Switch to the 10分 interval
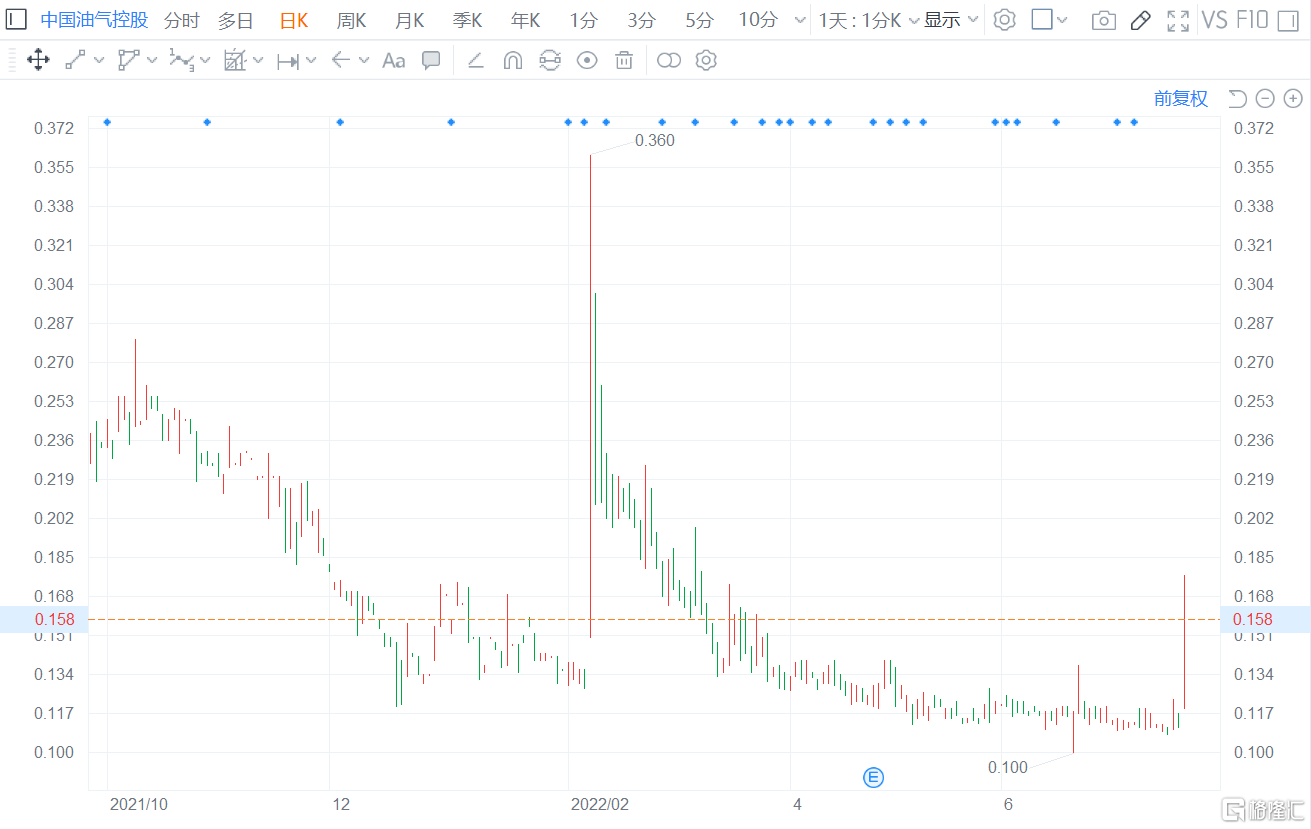The height and width of the screenshot is (829, 1311). [758, 20]
